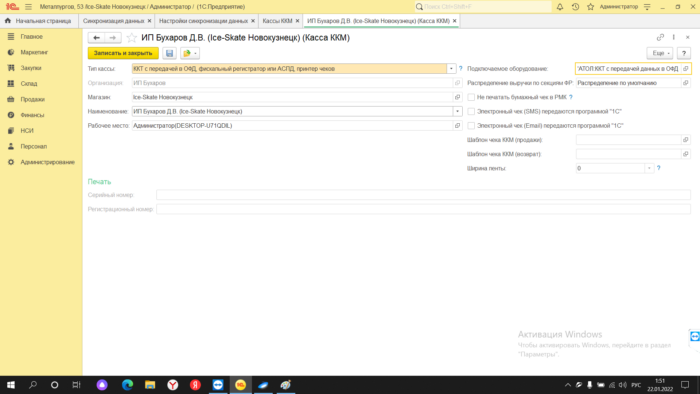Open Администрирование section
Image resolution: width=700 pixels, height=394 pixels.
pyautogui.click(x=47, y=162)
